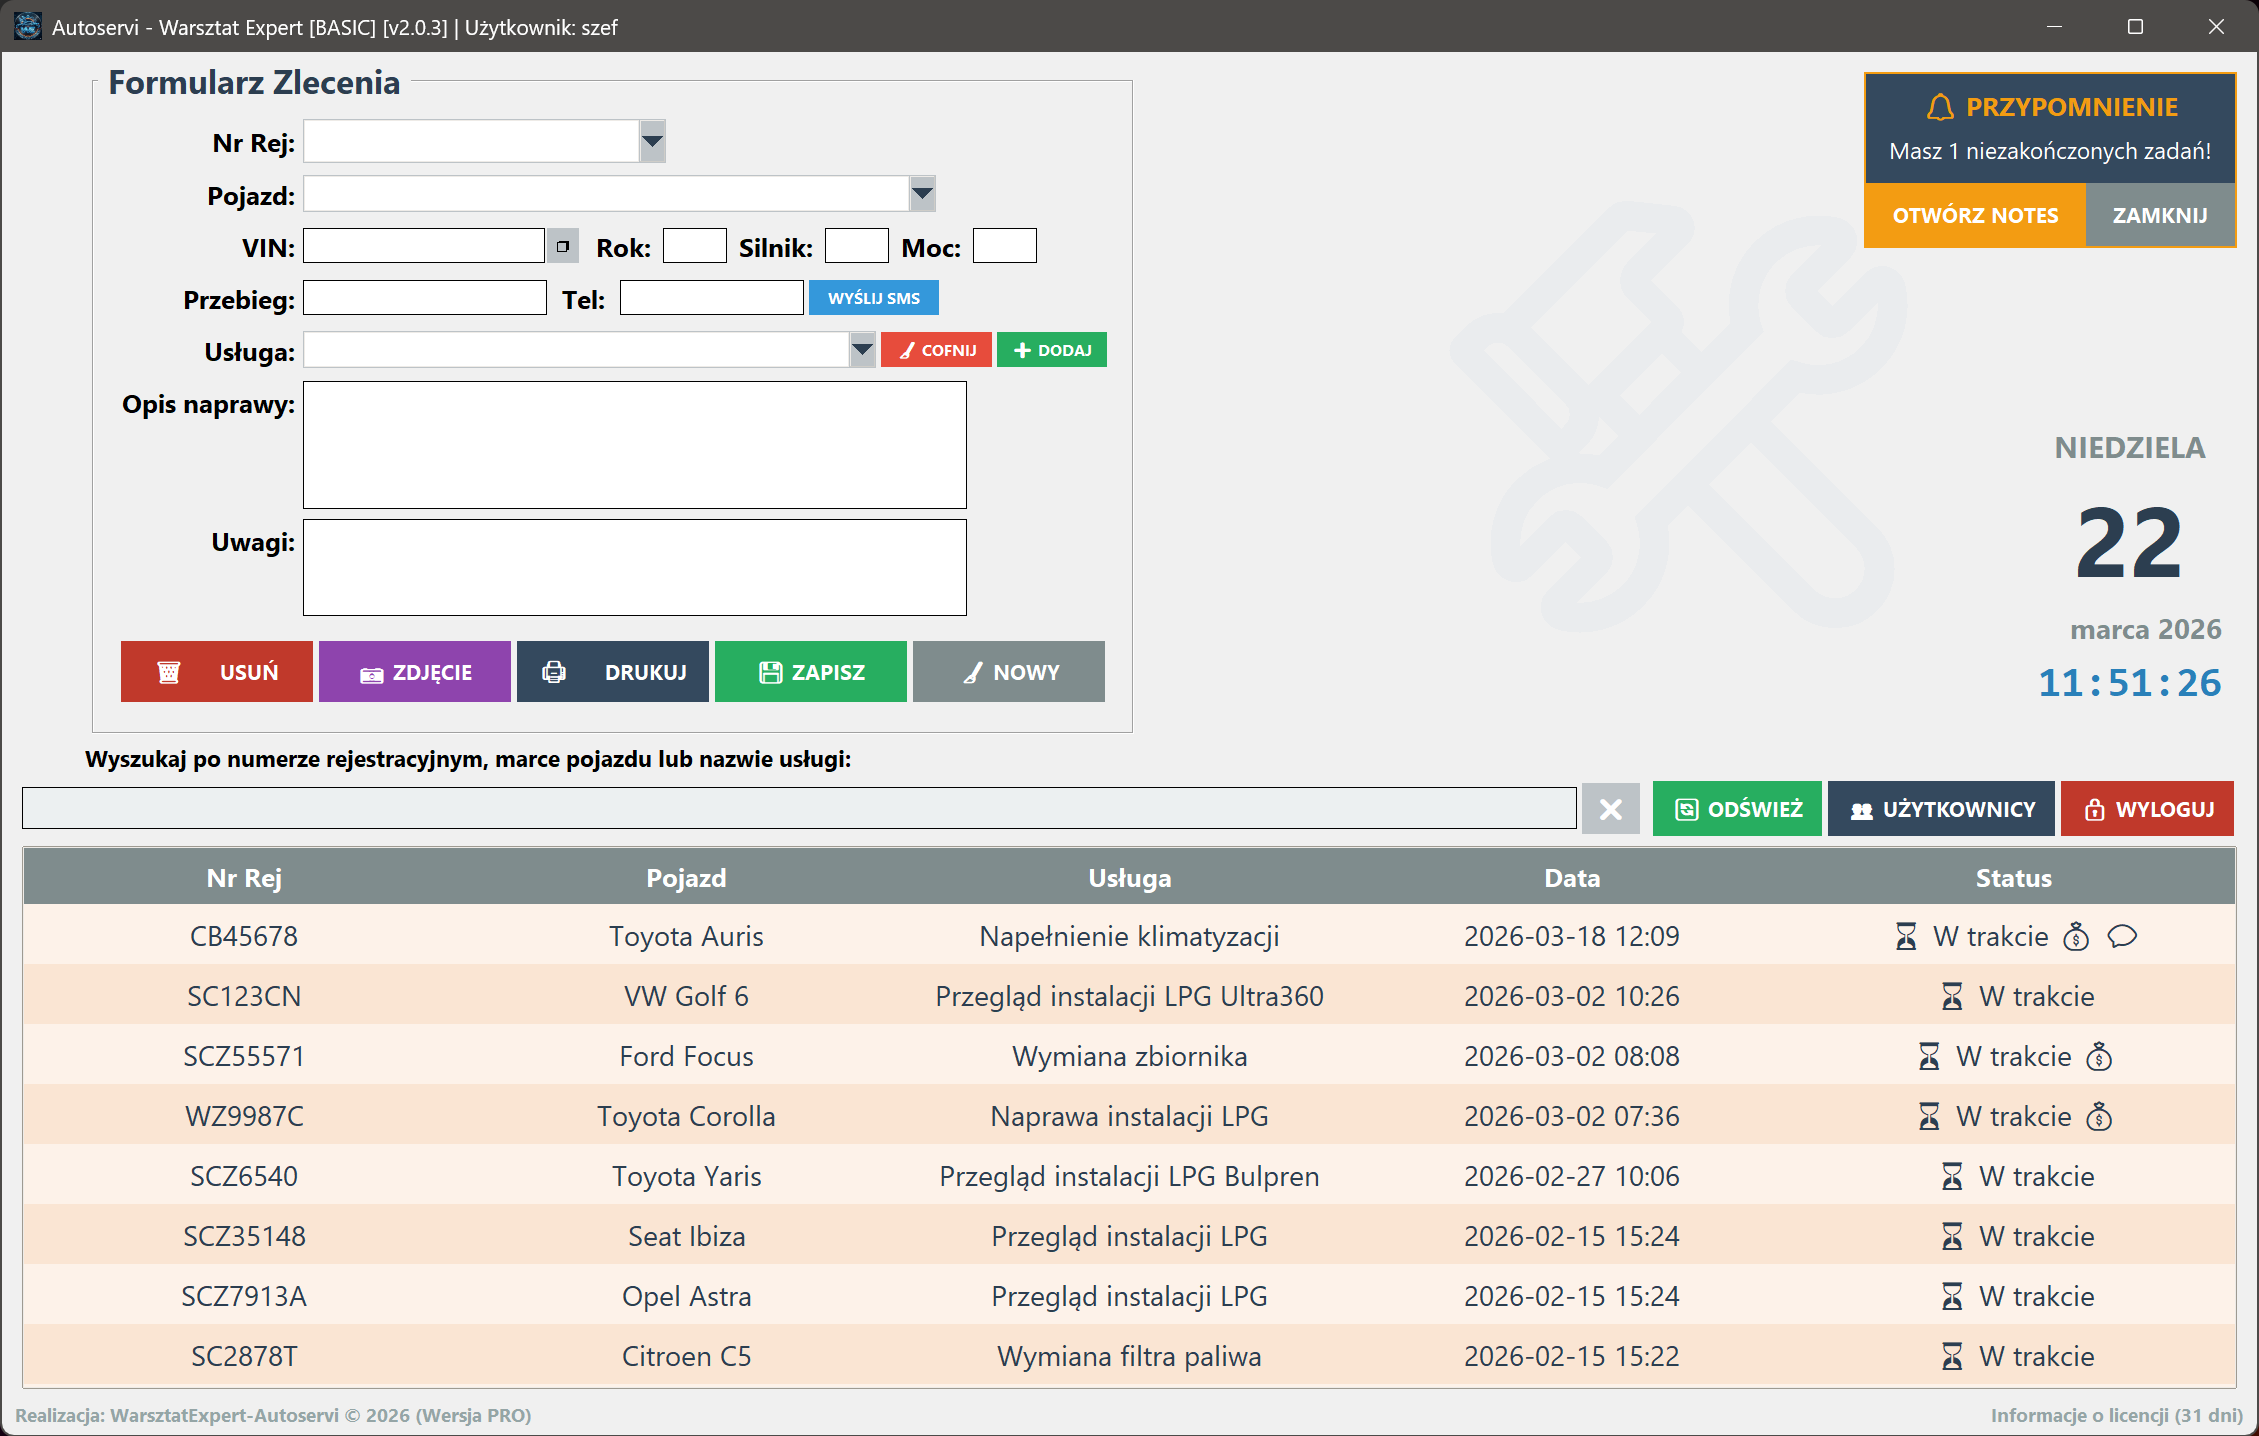The image size is (2259, 1436).
Task: Dismiss reminder with ZAMKNIJ button
Action: pos(2159,215)
